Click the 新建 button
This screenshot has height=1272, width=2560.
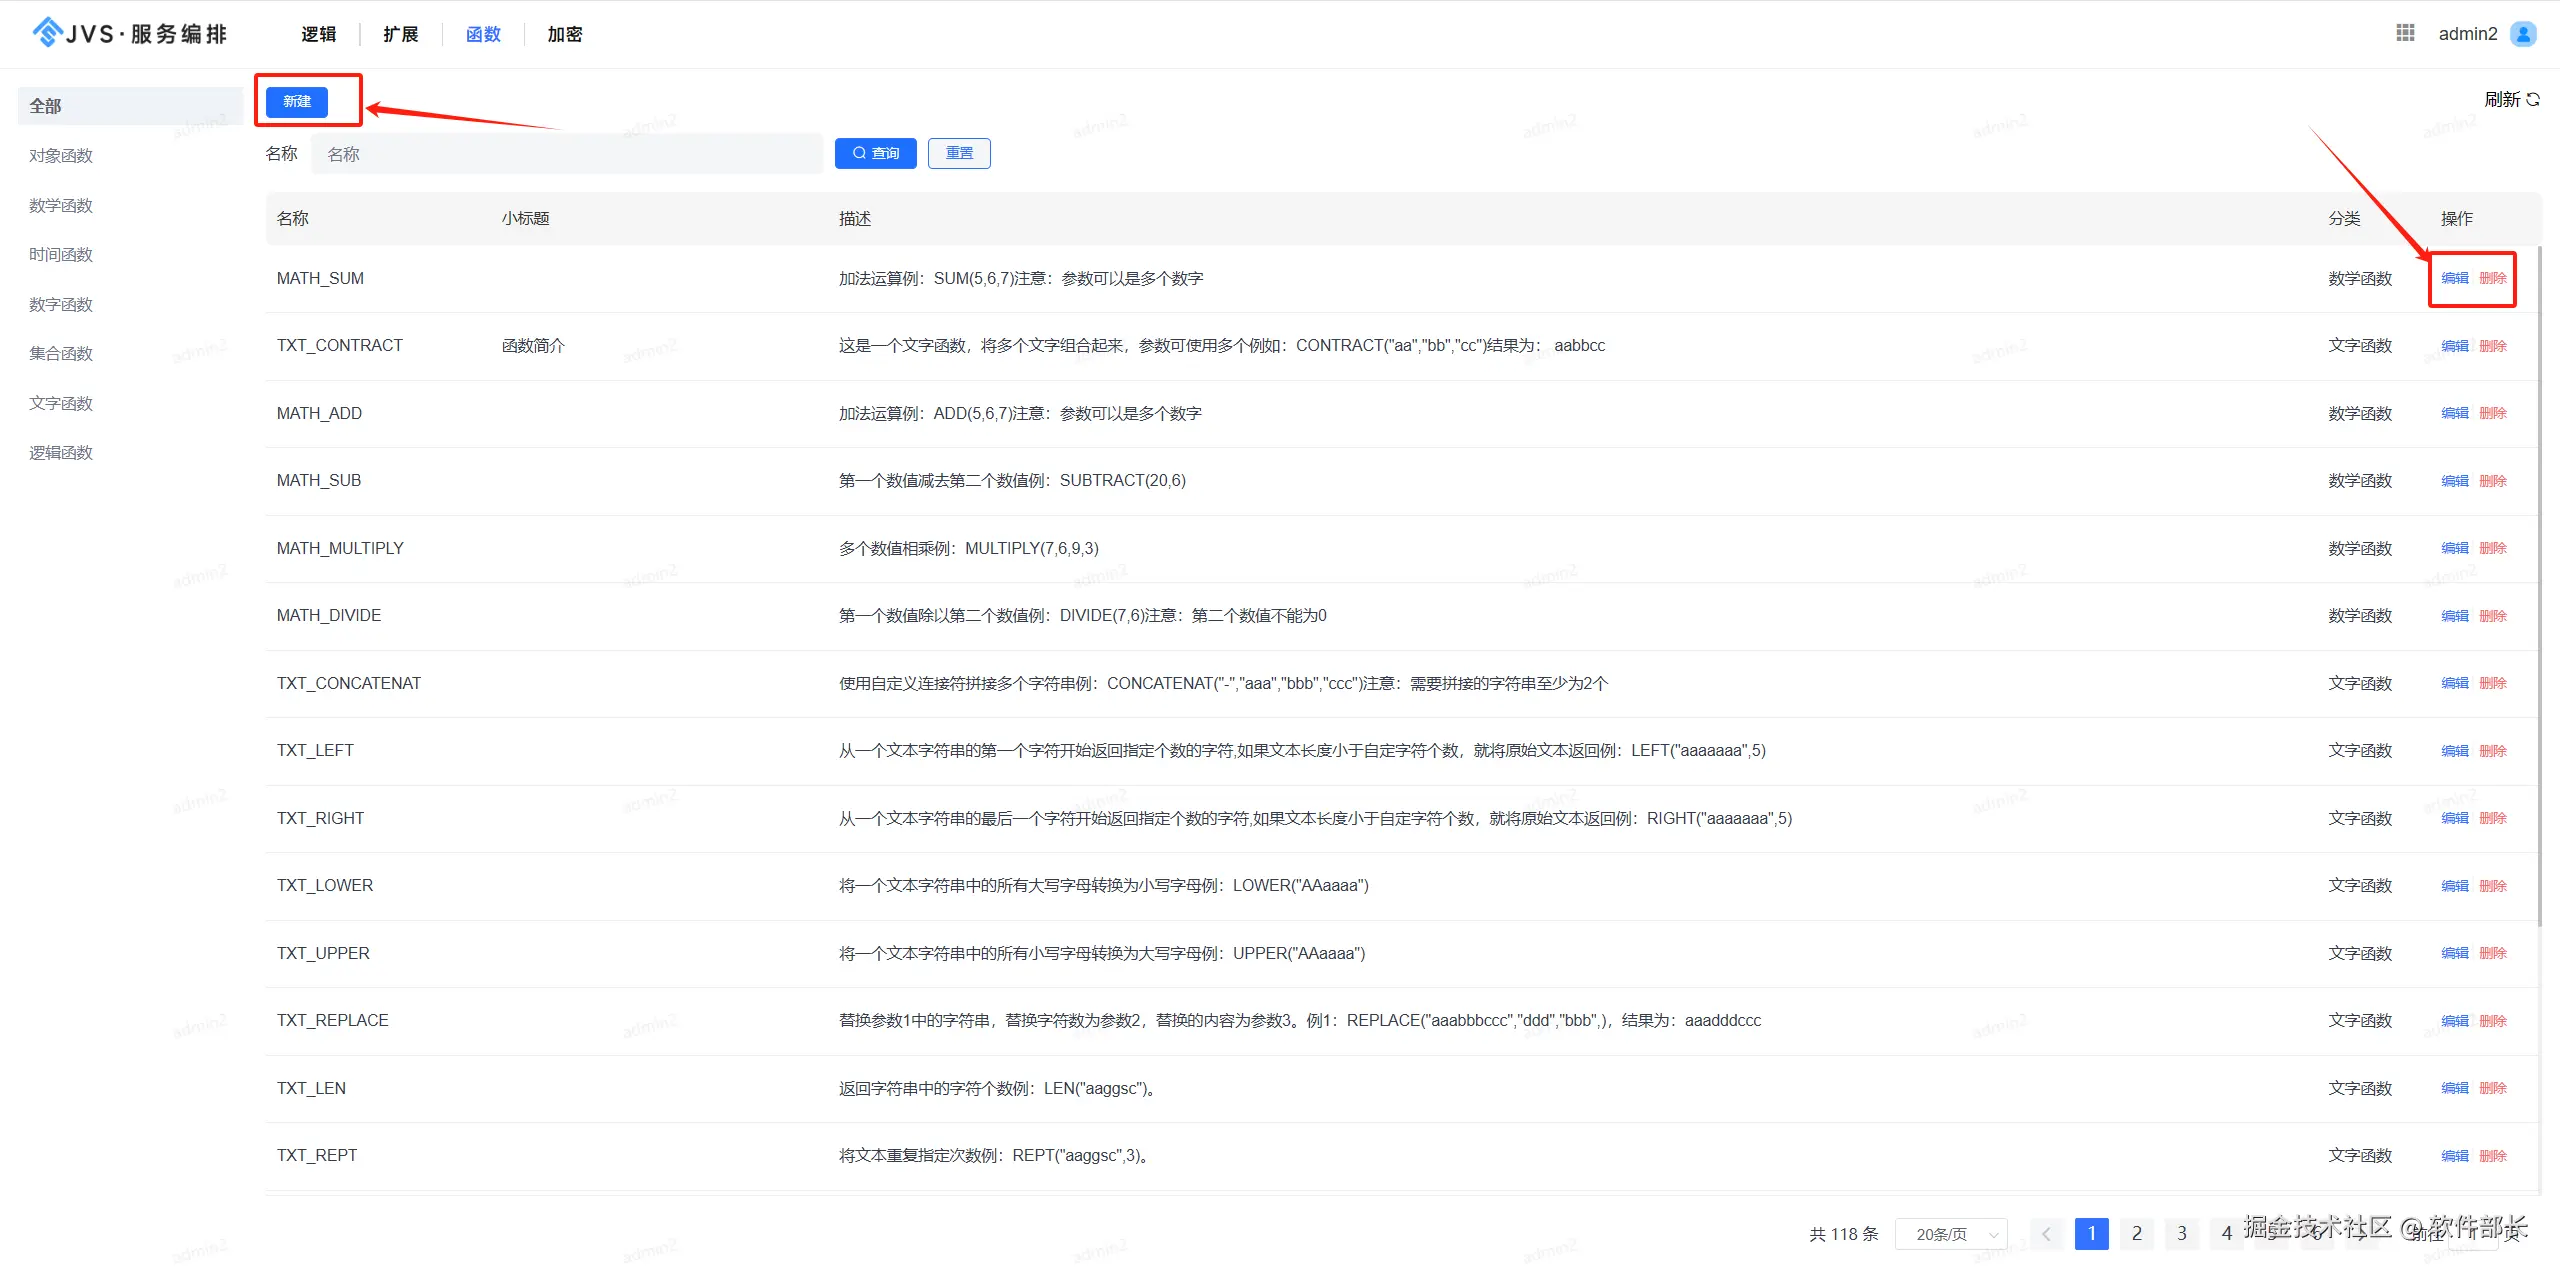tap(297, 101)
